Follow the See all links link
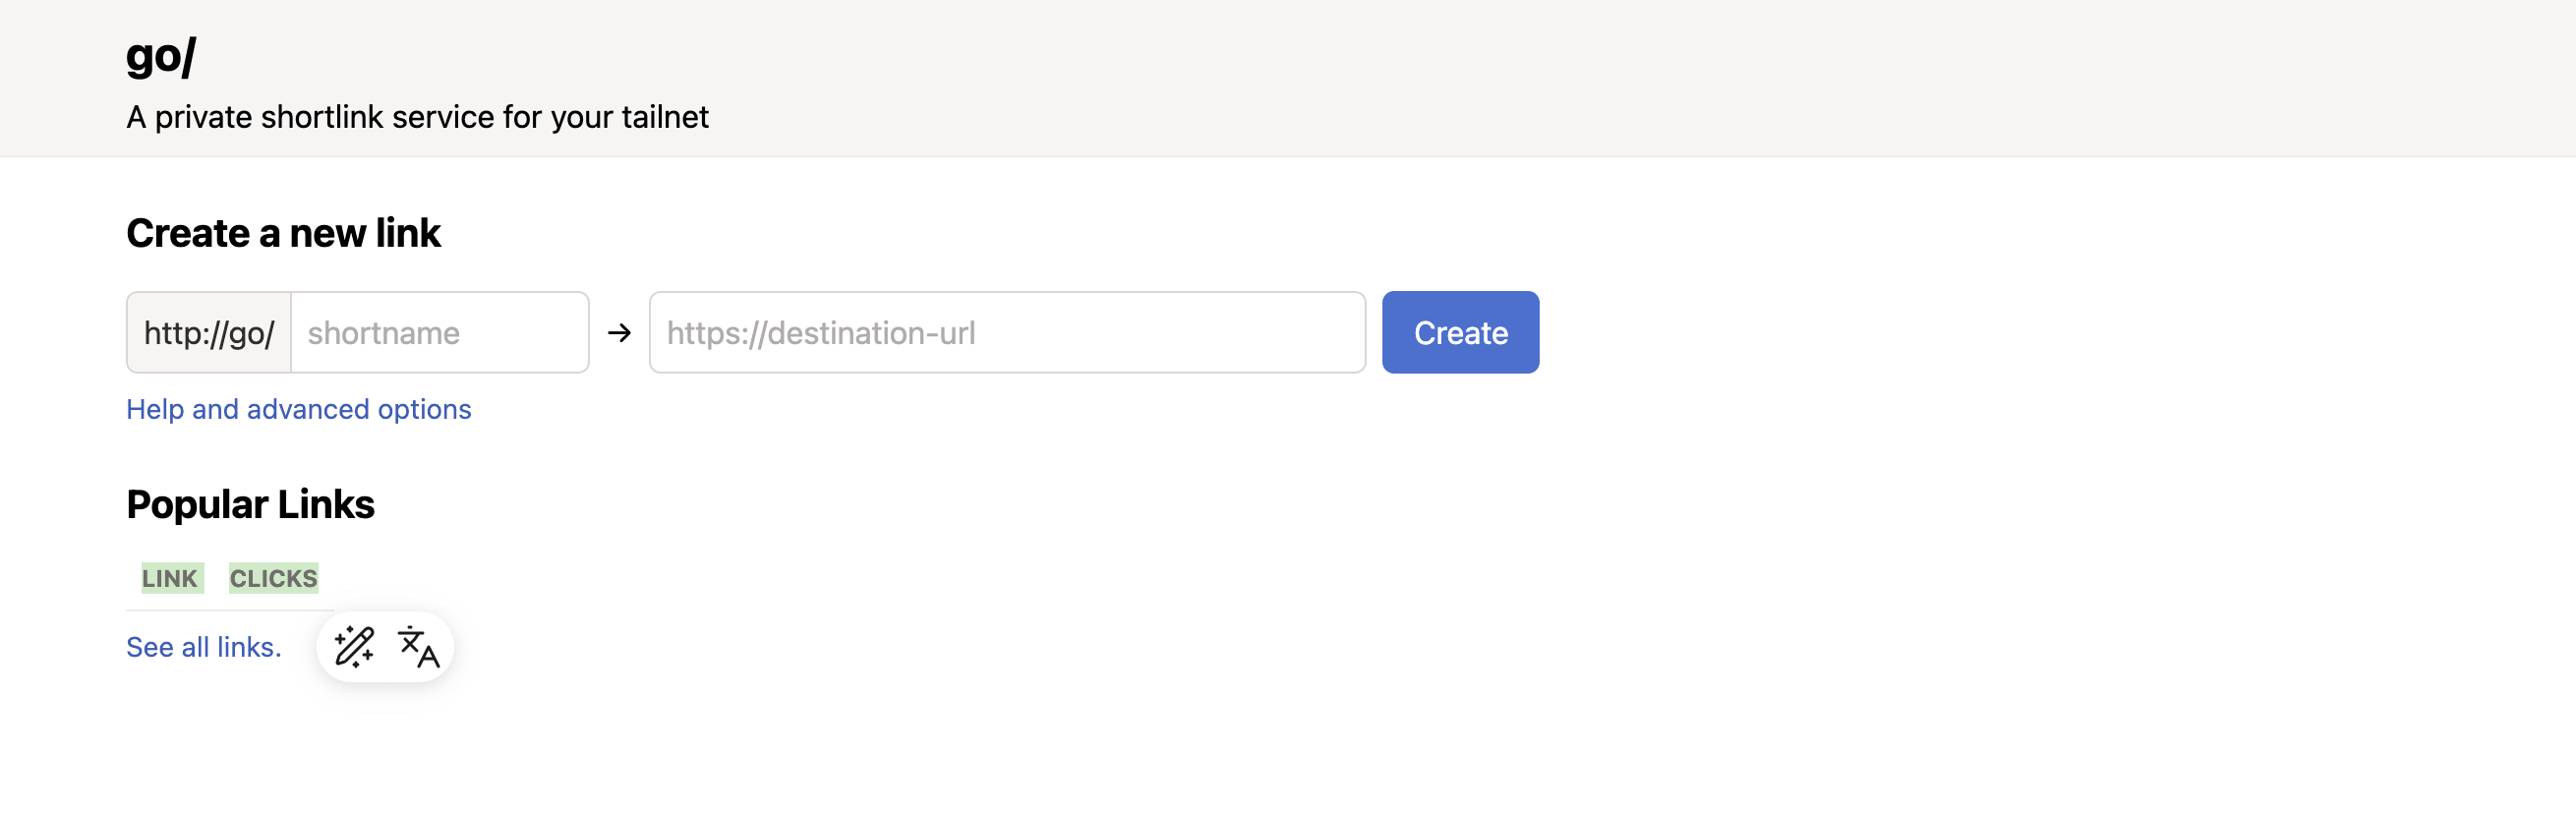This screenshot has width=2576, height=814. coord(203,647)
